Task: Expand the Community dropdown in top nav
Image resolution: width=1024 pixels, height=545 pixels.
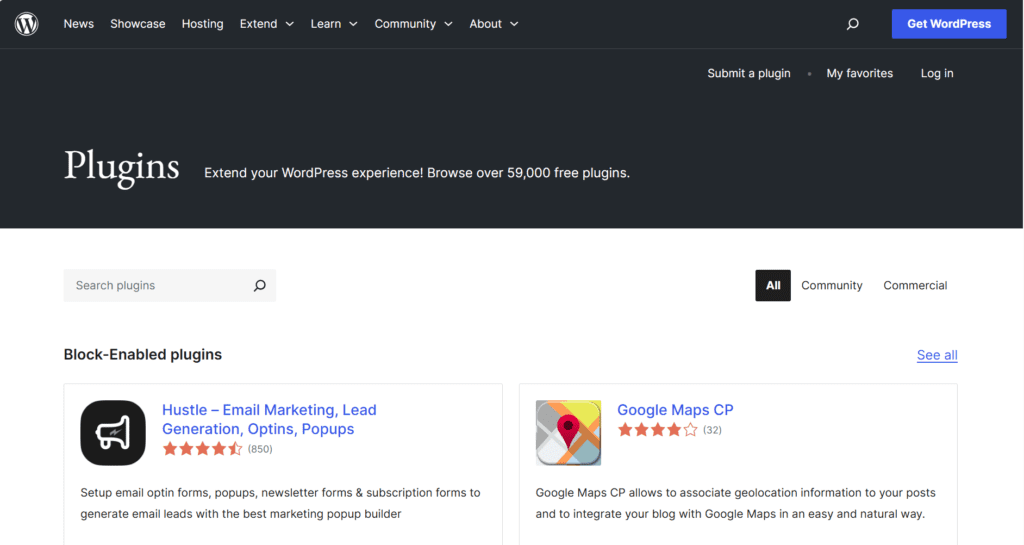Action: [413, 24]
